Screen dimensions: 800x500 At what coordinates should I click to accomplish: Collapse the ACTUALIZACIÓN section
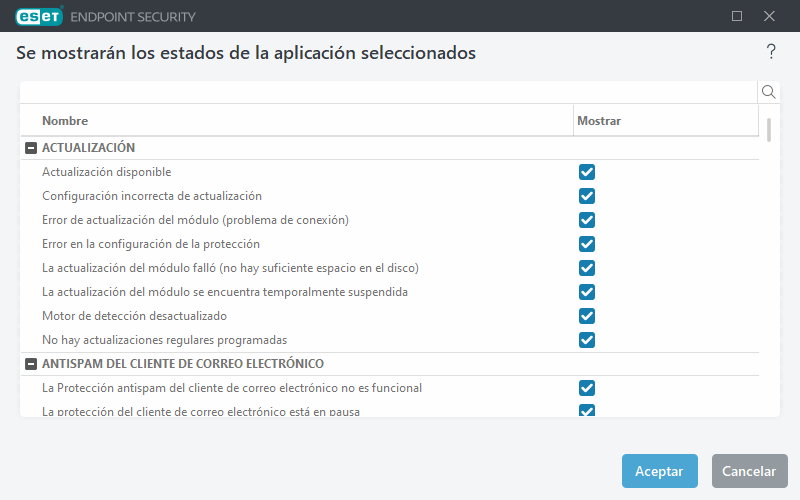click(x=31, y=148)
